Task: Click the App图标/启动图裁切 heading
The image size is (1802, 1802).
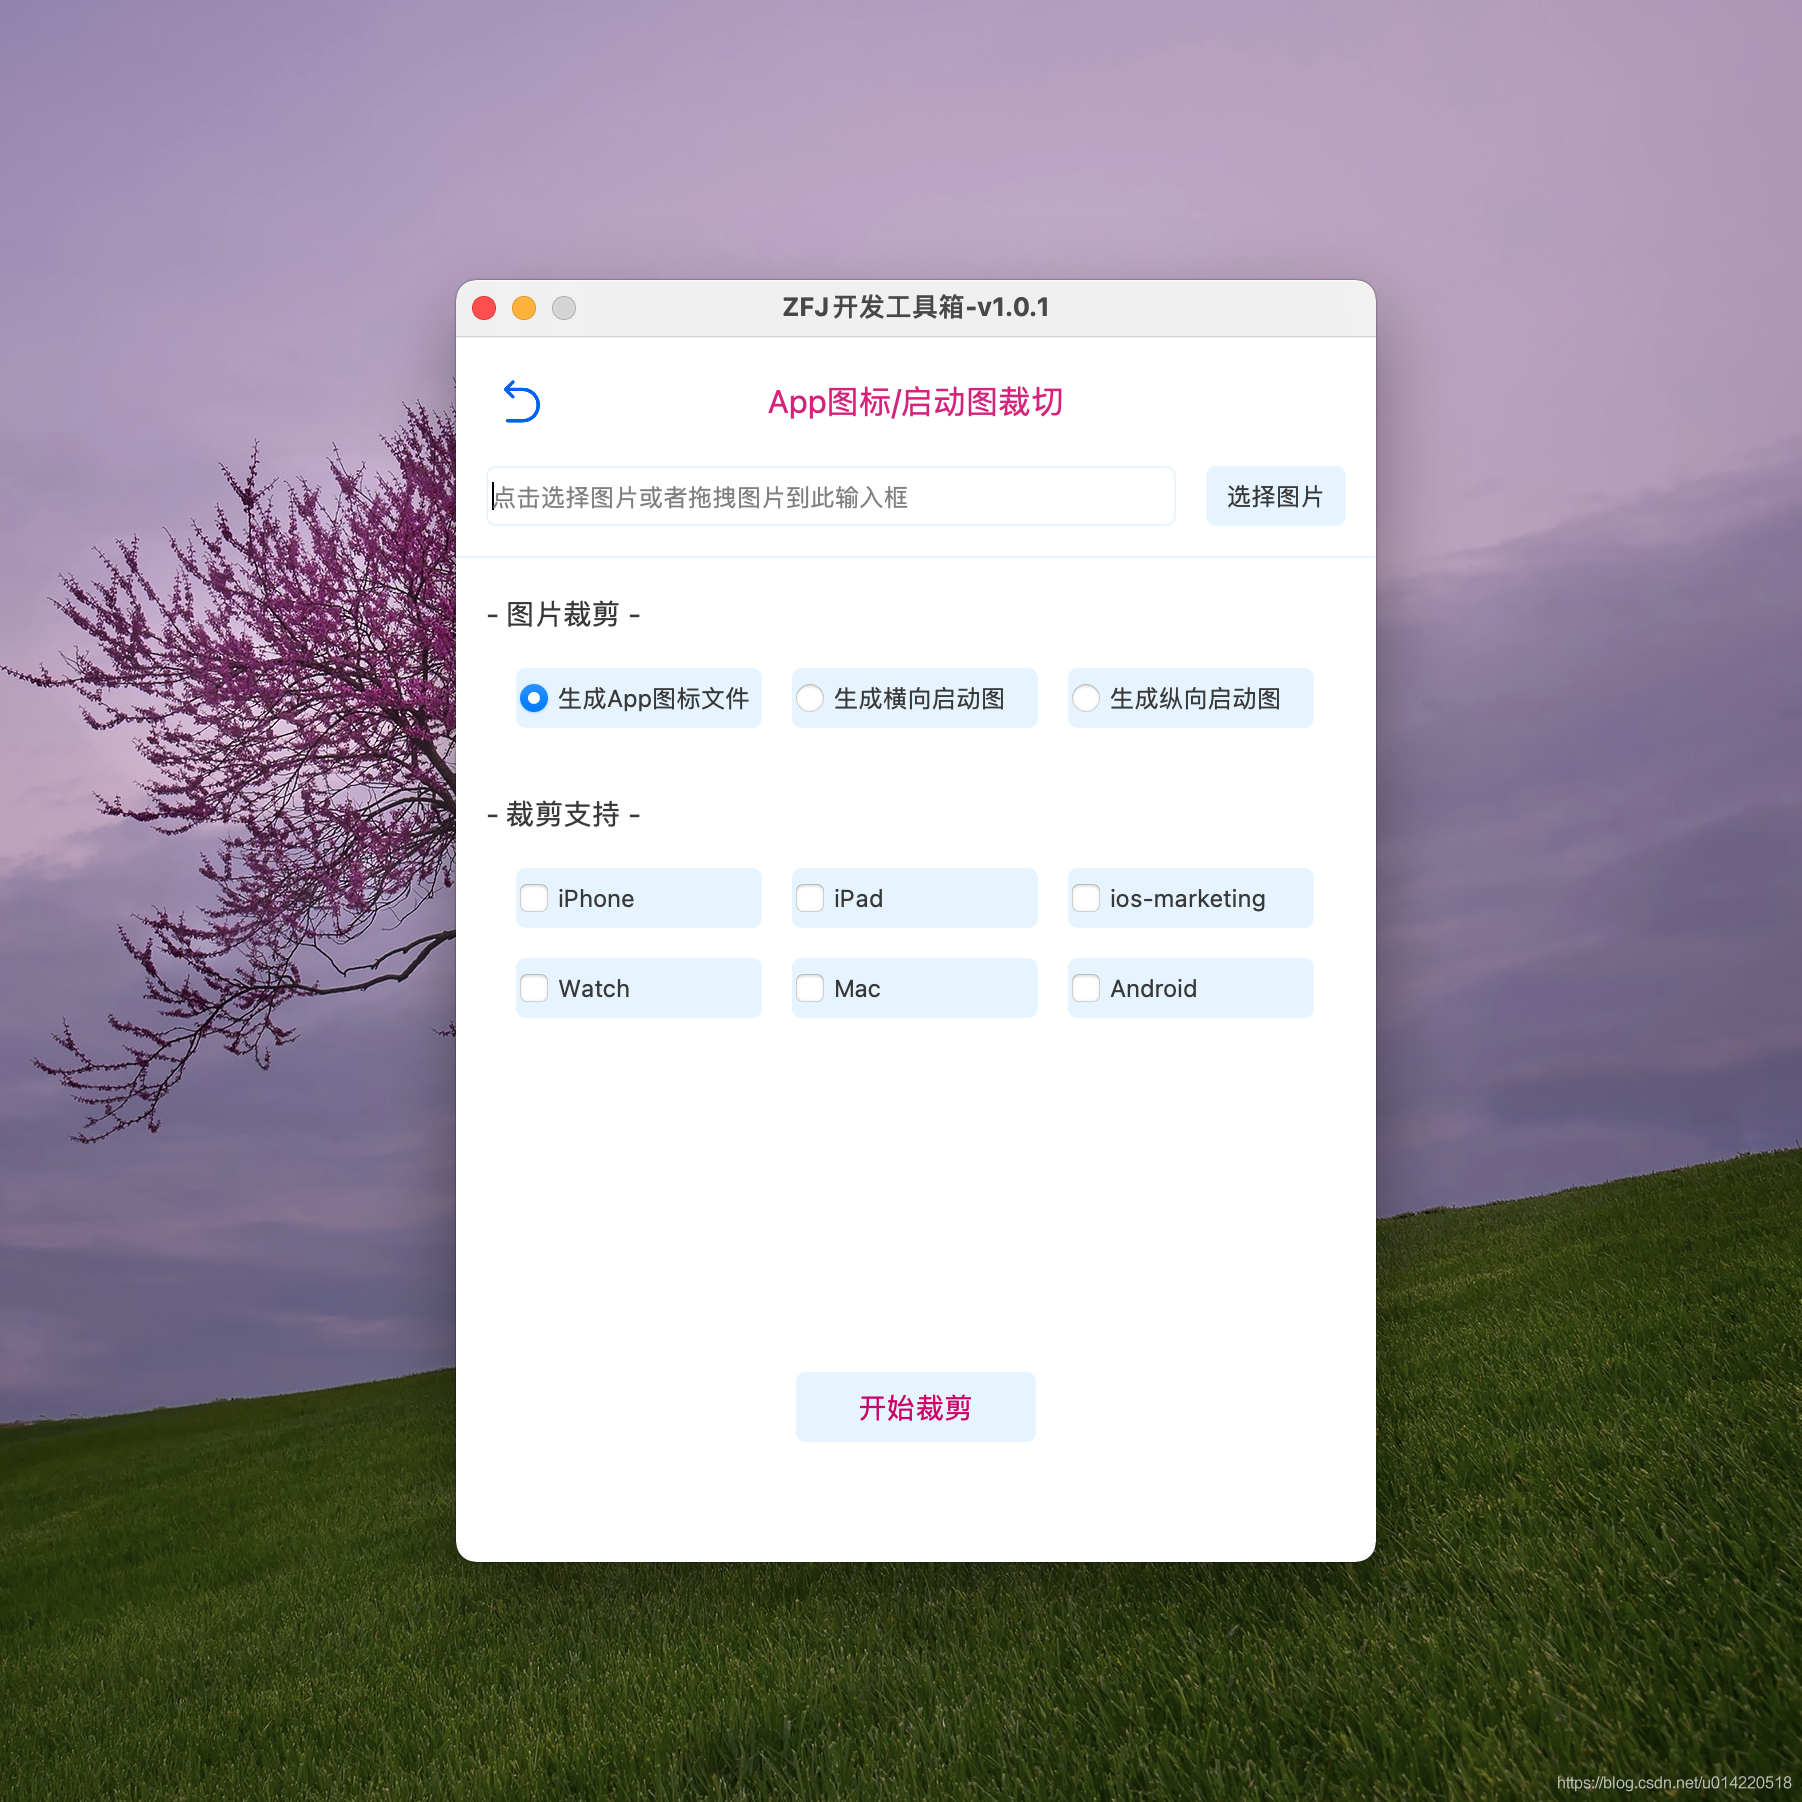Action: (x=915, y=402)
